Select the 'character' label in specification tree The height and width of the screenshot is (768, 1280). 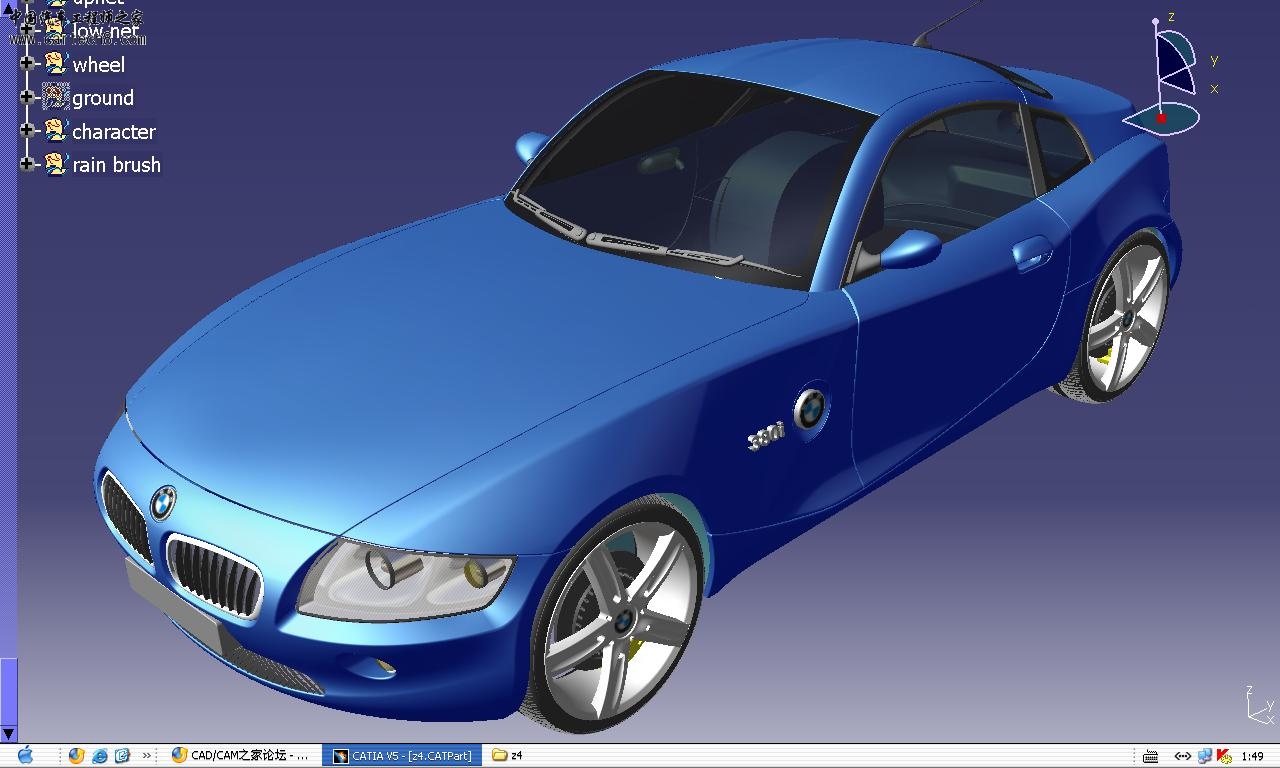tap(114, 132)
